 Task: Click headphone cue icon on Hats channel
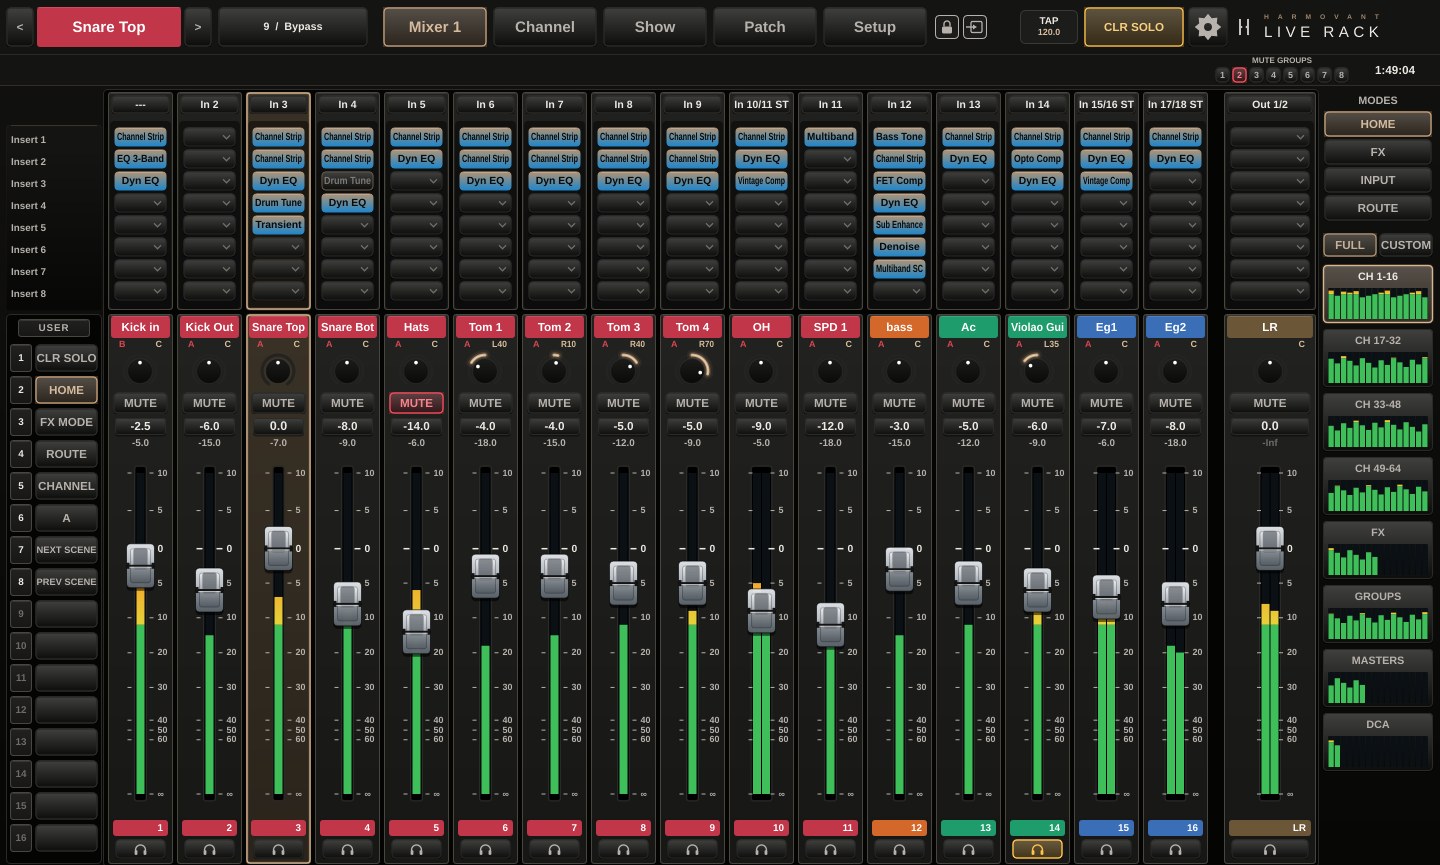pyautogui.click(x=416, y=849)
